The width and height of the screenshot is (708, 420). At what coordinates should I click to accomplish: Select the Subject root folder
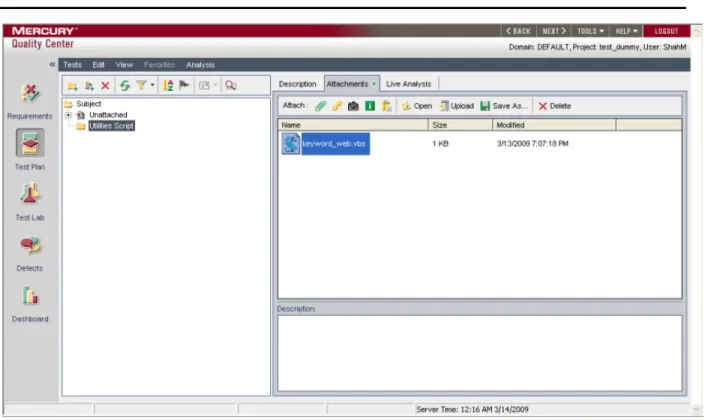tap(88, 104)
